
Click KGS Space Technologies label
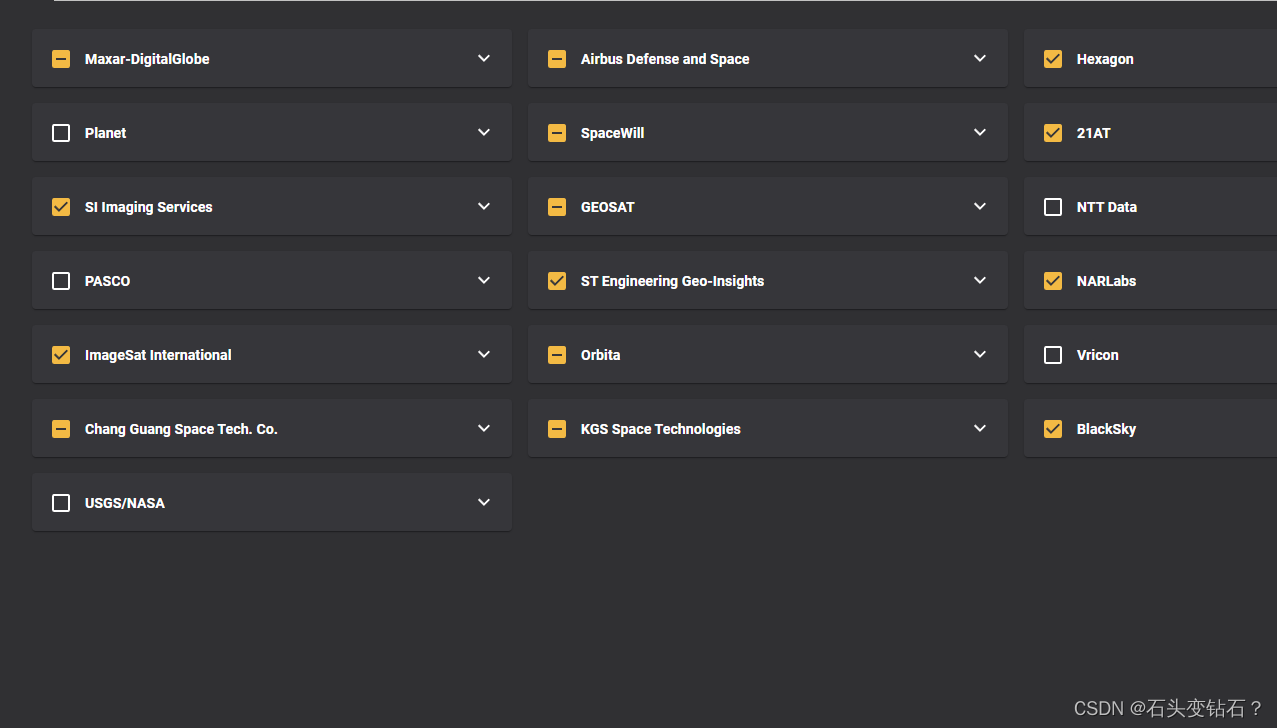click(661, 429)
